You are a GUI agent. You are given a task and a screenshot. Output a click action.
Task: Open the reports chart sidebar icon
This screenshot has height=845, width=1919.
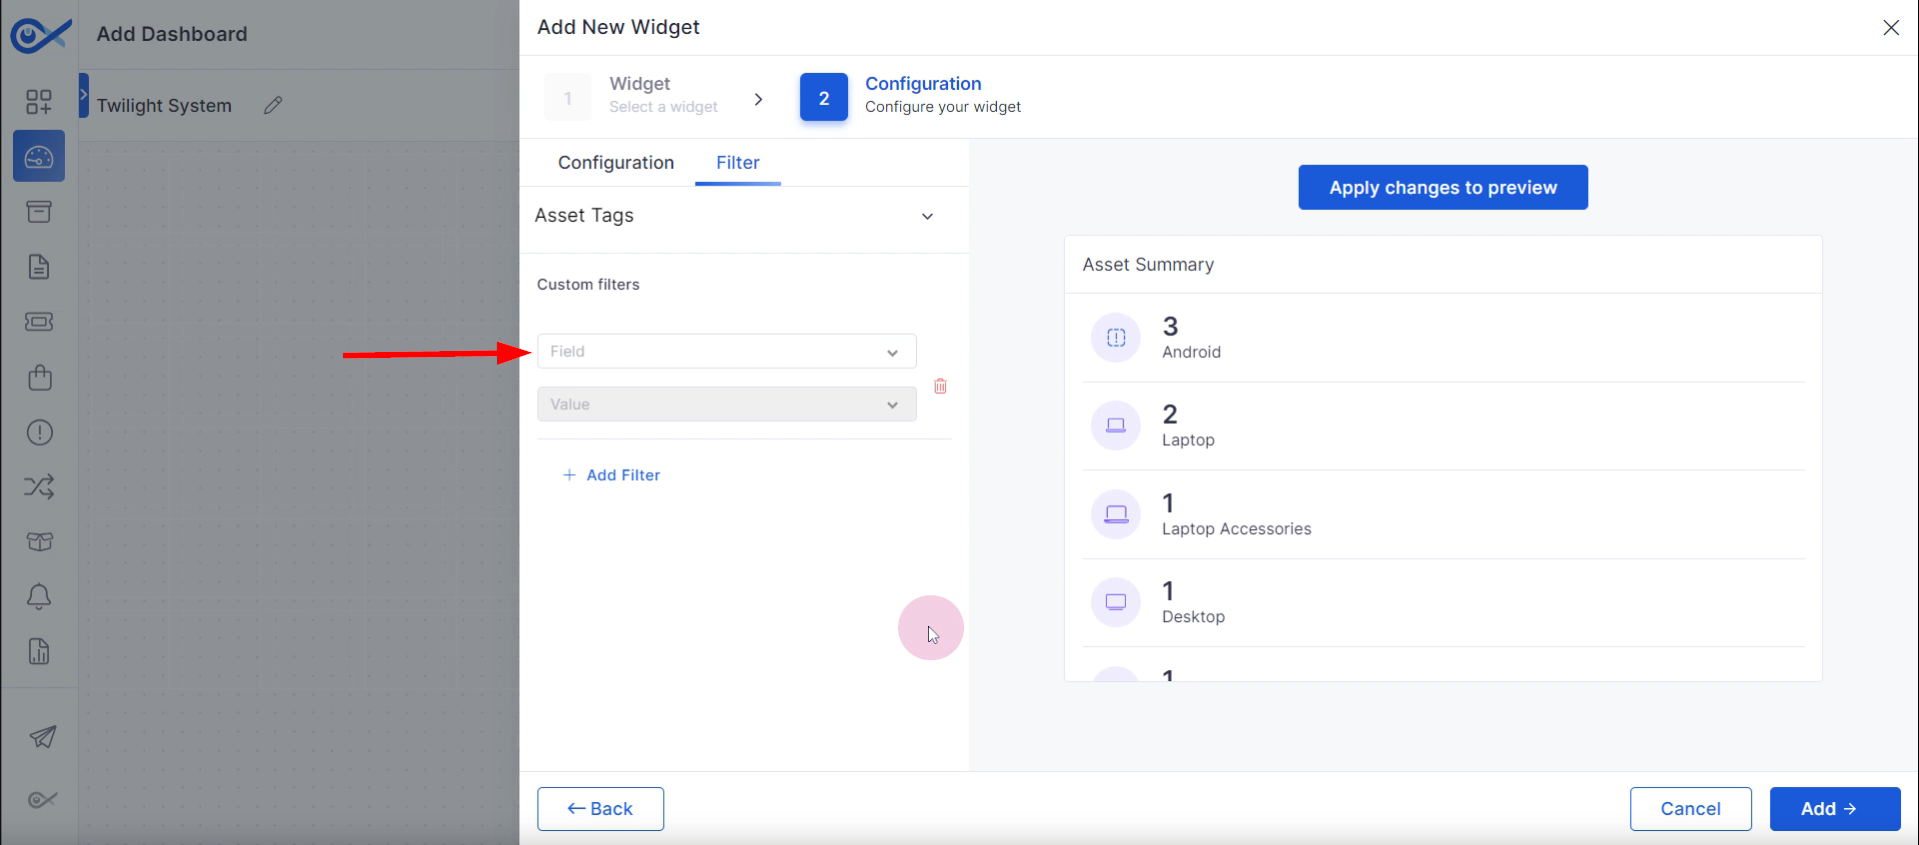[x=39, y=652]
